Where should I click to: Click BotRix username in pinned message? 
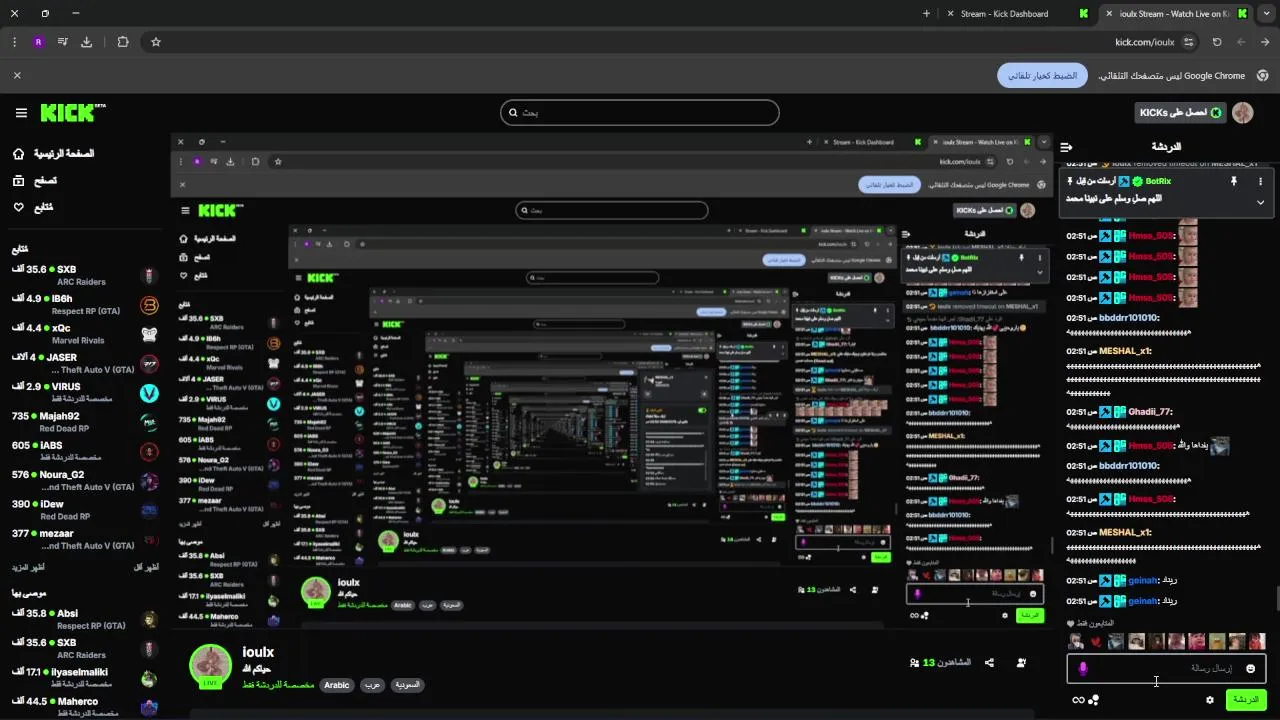coord(1158,181)
